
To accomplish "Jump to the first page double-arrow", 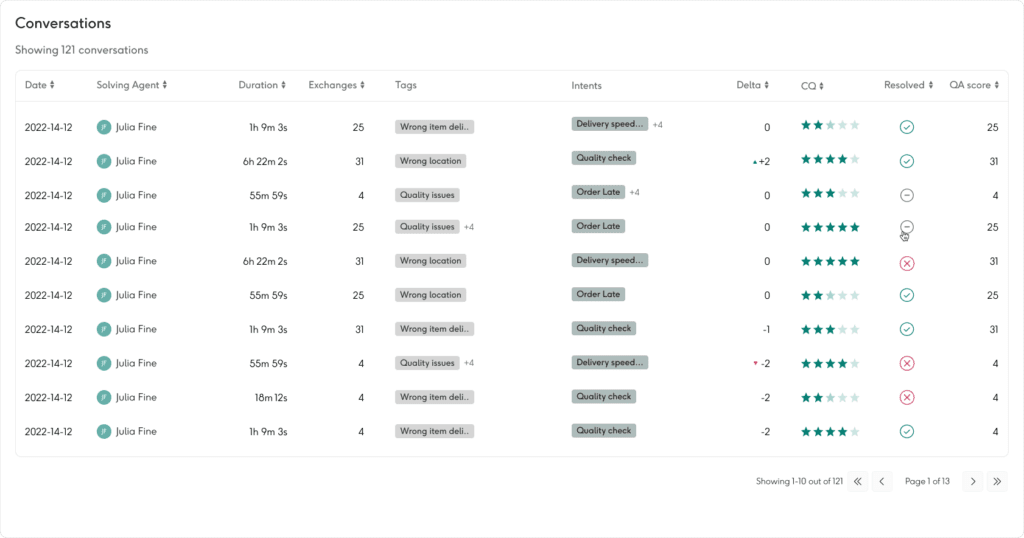I will pos(857,481).
